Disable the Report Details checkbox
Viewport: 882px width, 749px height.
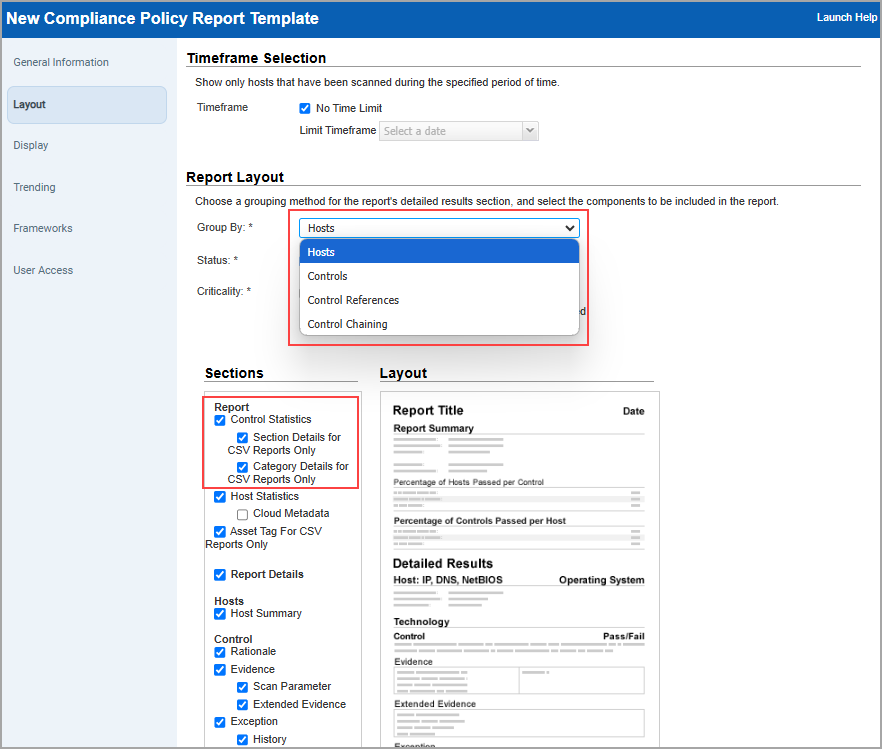(x=221, y=574)
